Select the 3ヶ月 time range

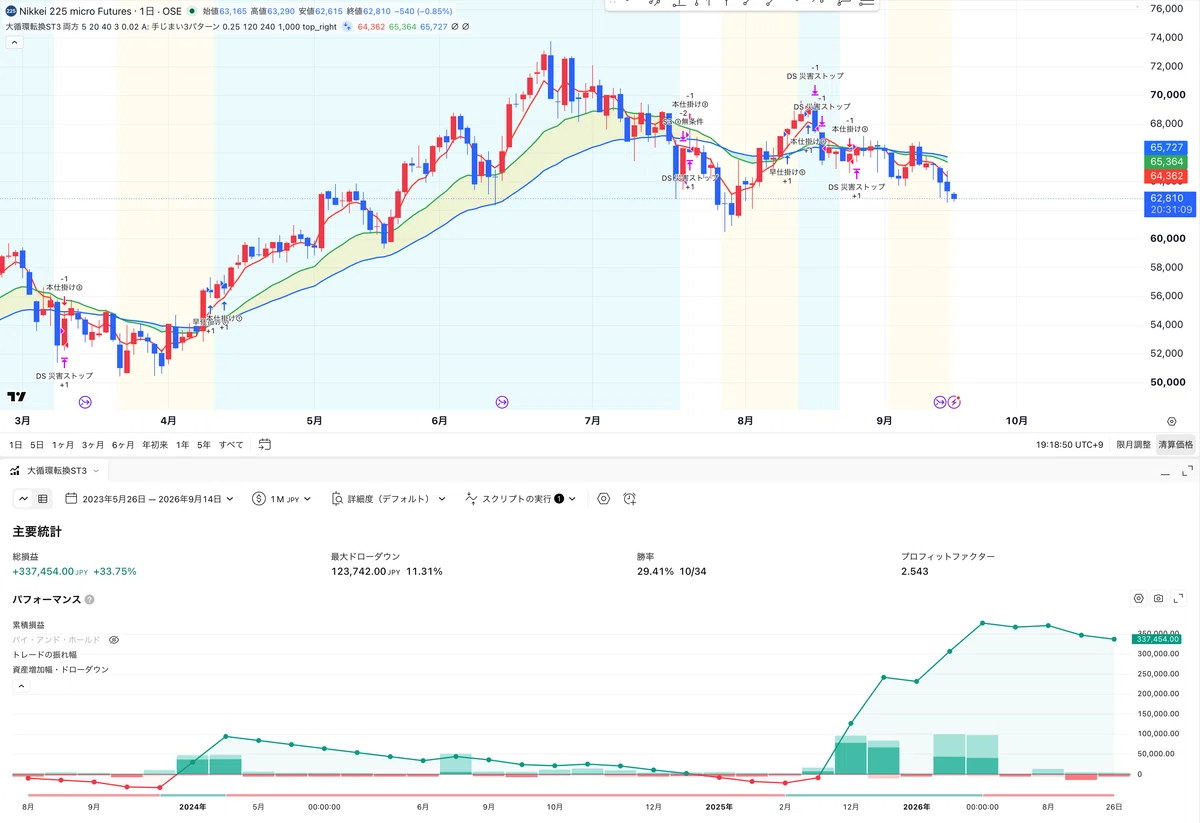tap(93, 444)
